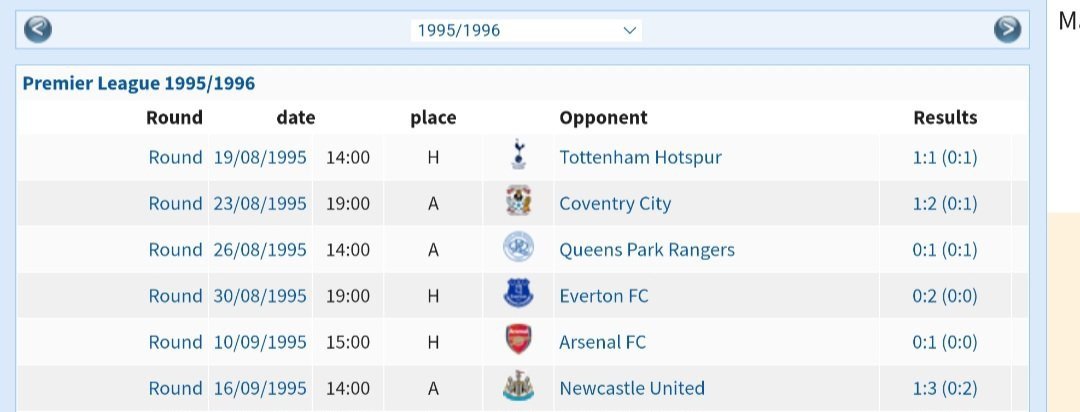The height and width of the screenshot is (412, 1080).
Task: Click the Tottenham Hotspur club crest
Action: pos(518,157)
